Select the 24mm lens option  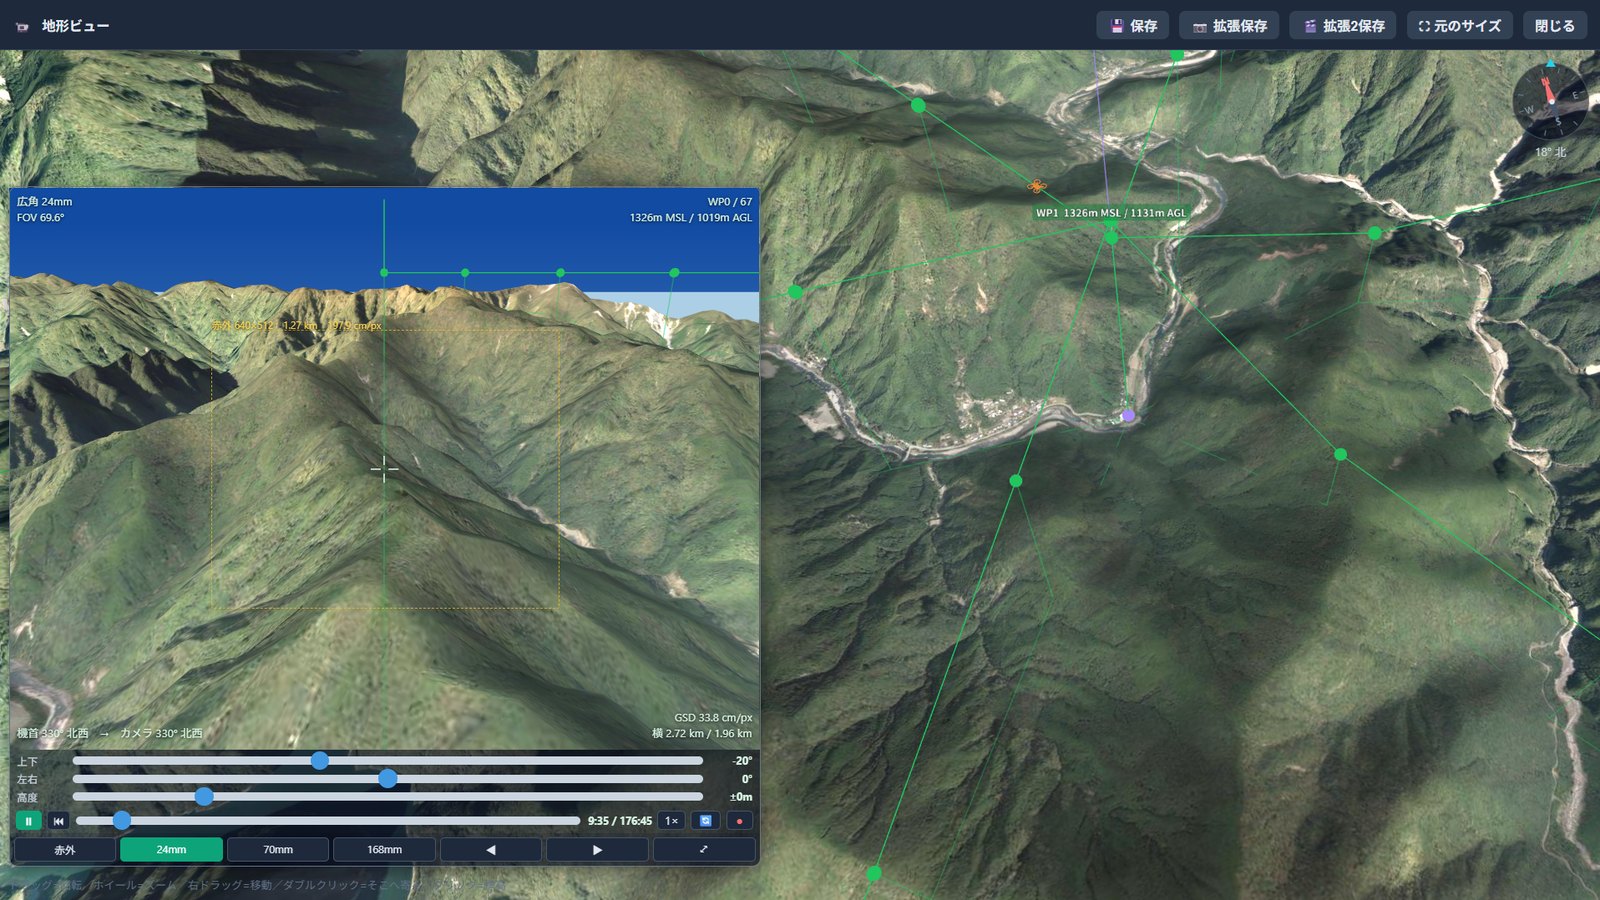pyautogui.click(x=171, y=850)
